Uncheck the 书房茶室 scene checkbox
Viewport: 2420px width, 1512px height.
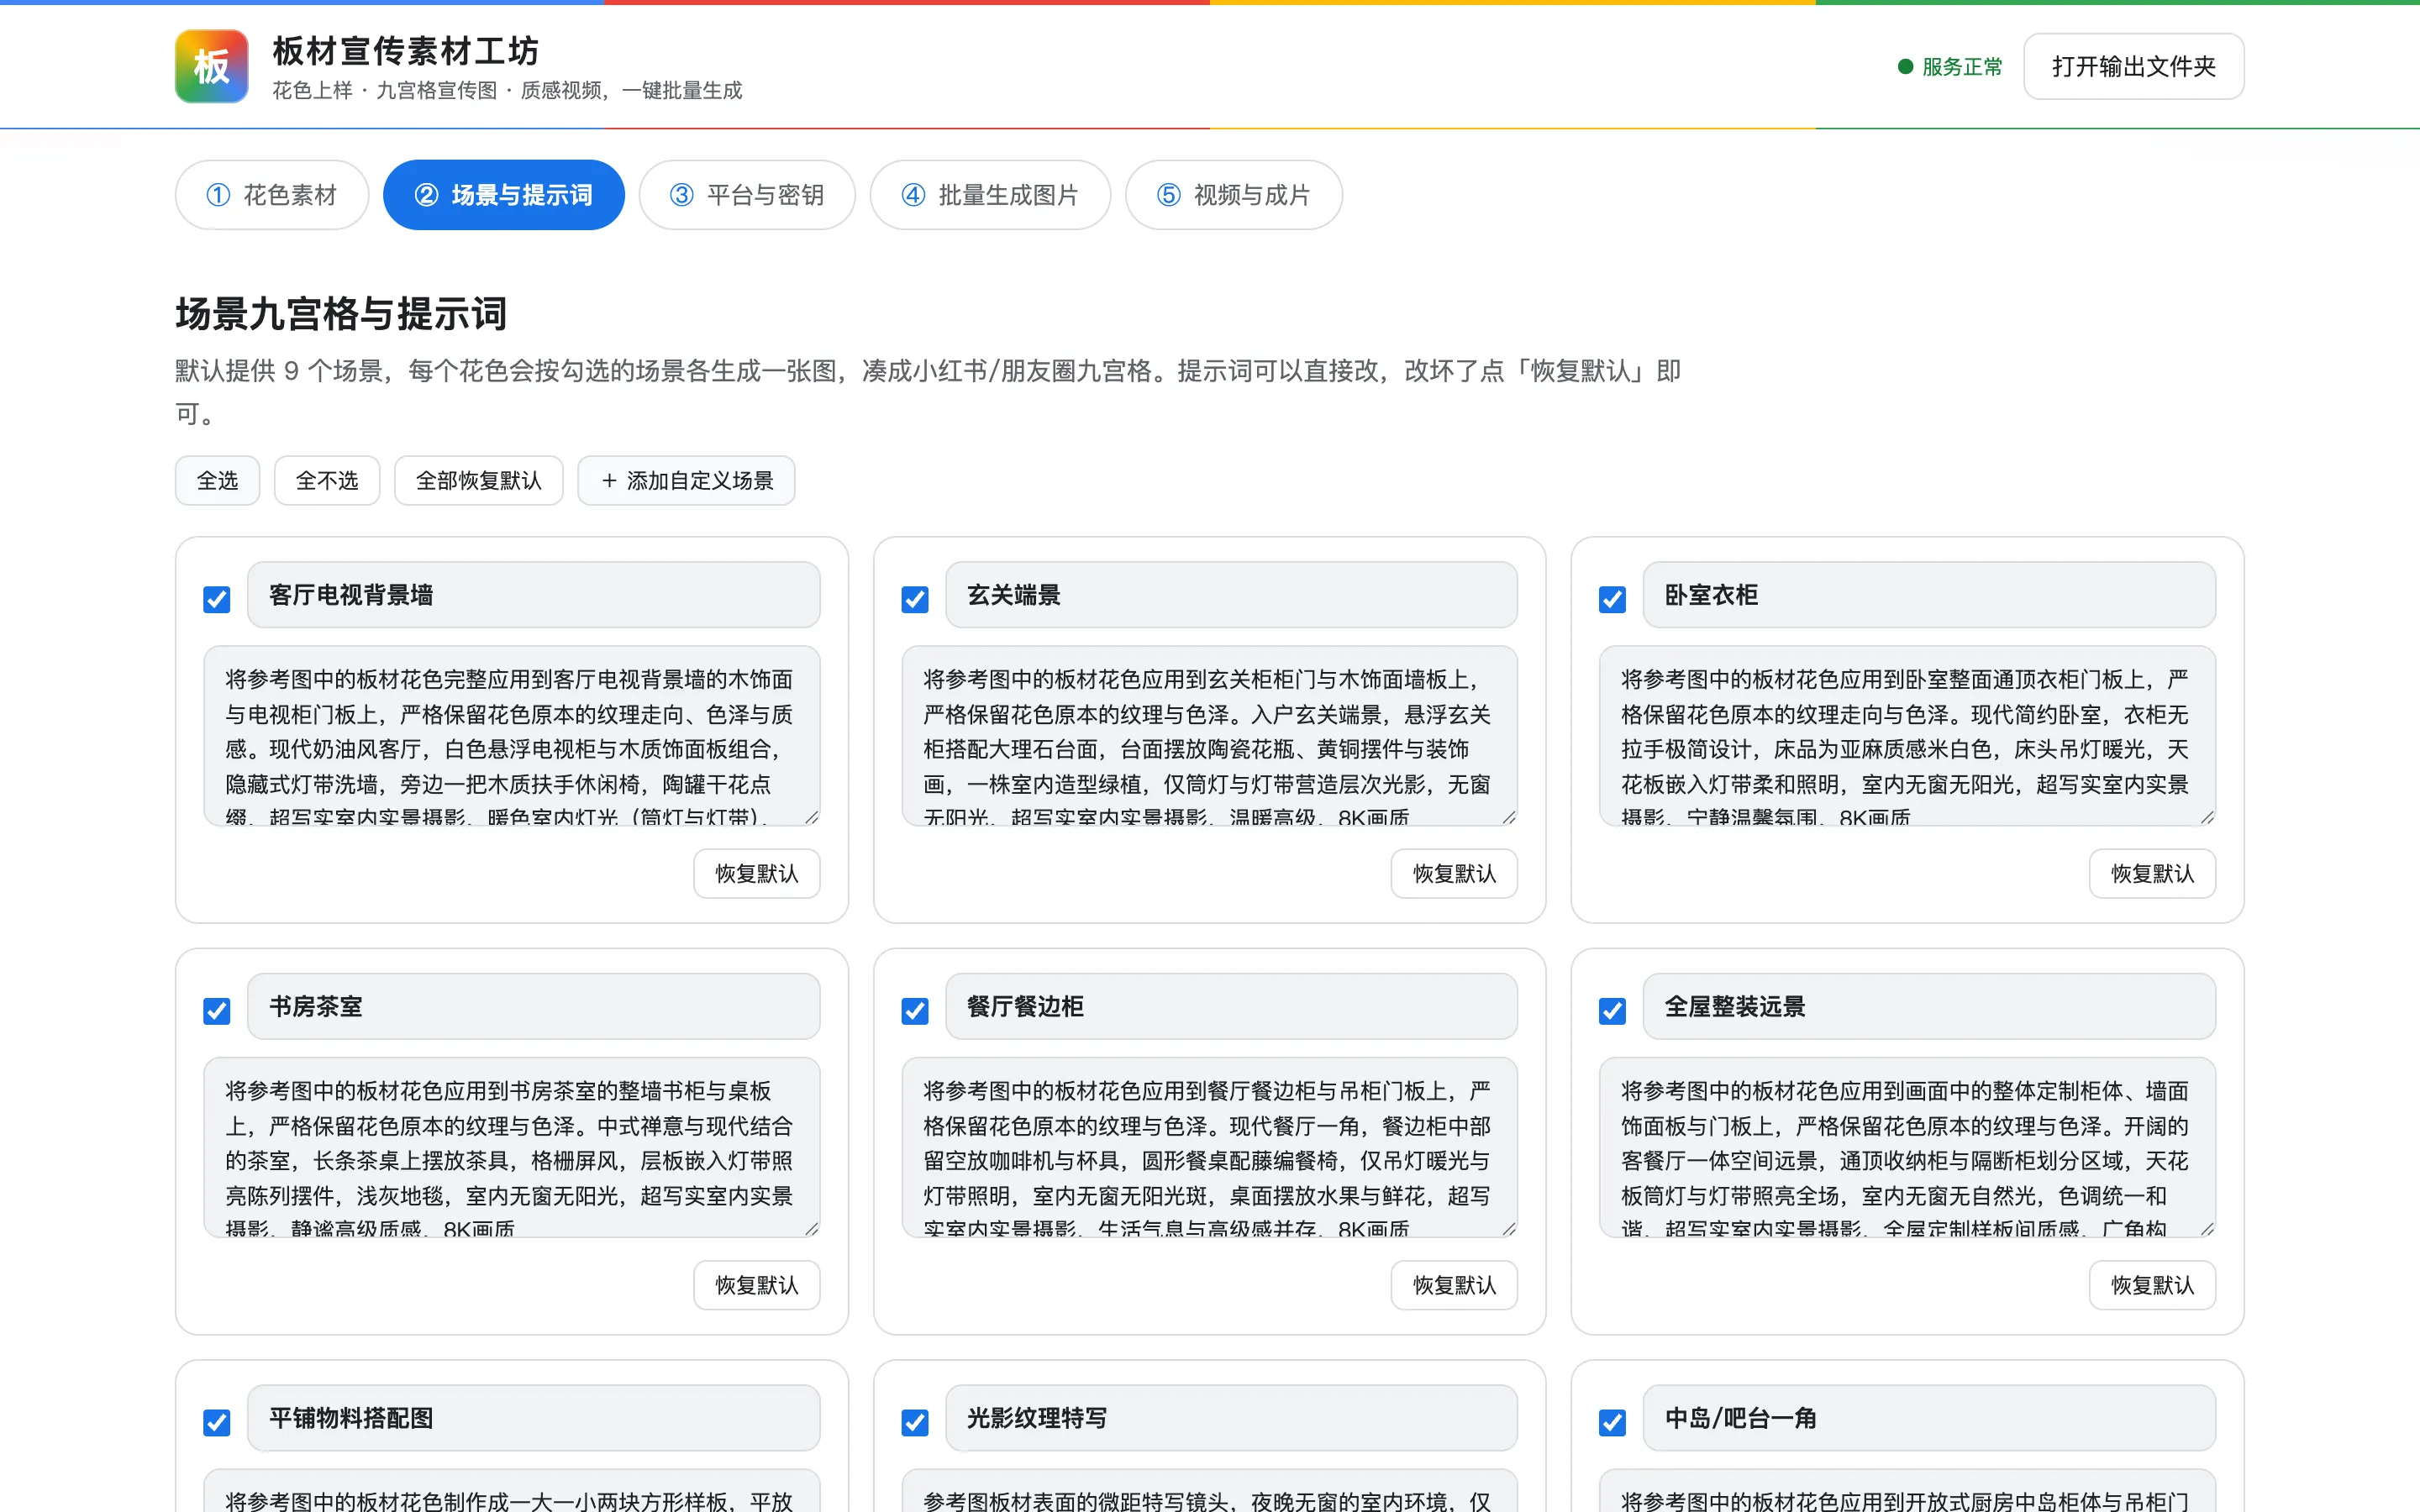[217, 1011]
